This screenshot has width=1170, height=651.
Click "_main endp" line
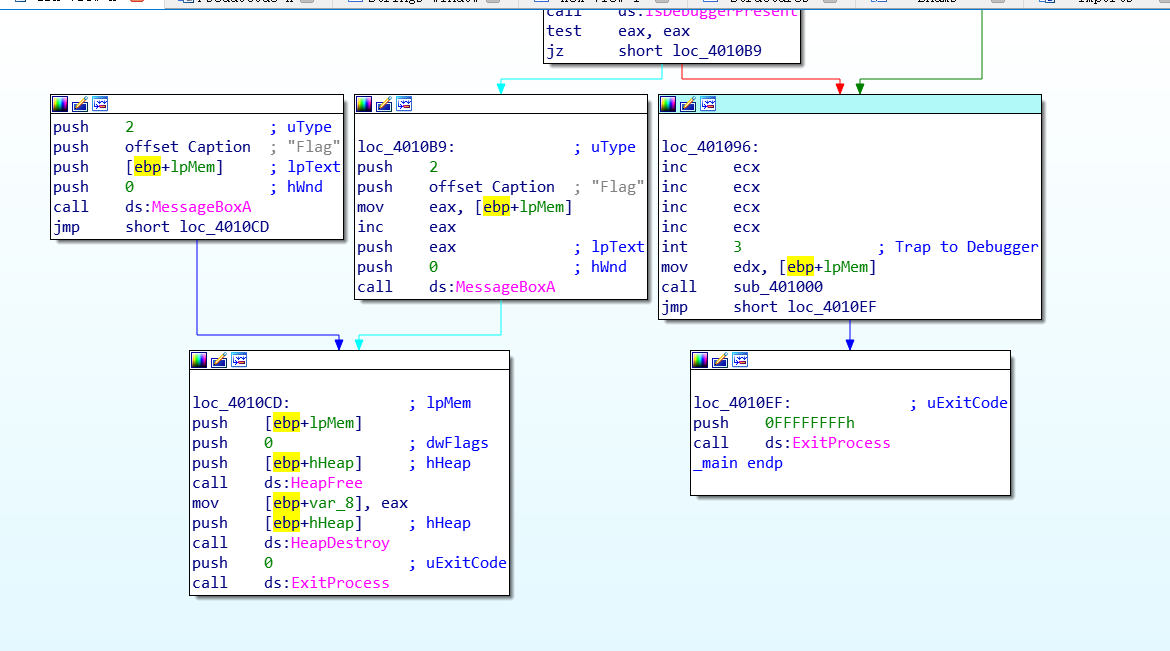point(738,463)
